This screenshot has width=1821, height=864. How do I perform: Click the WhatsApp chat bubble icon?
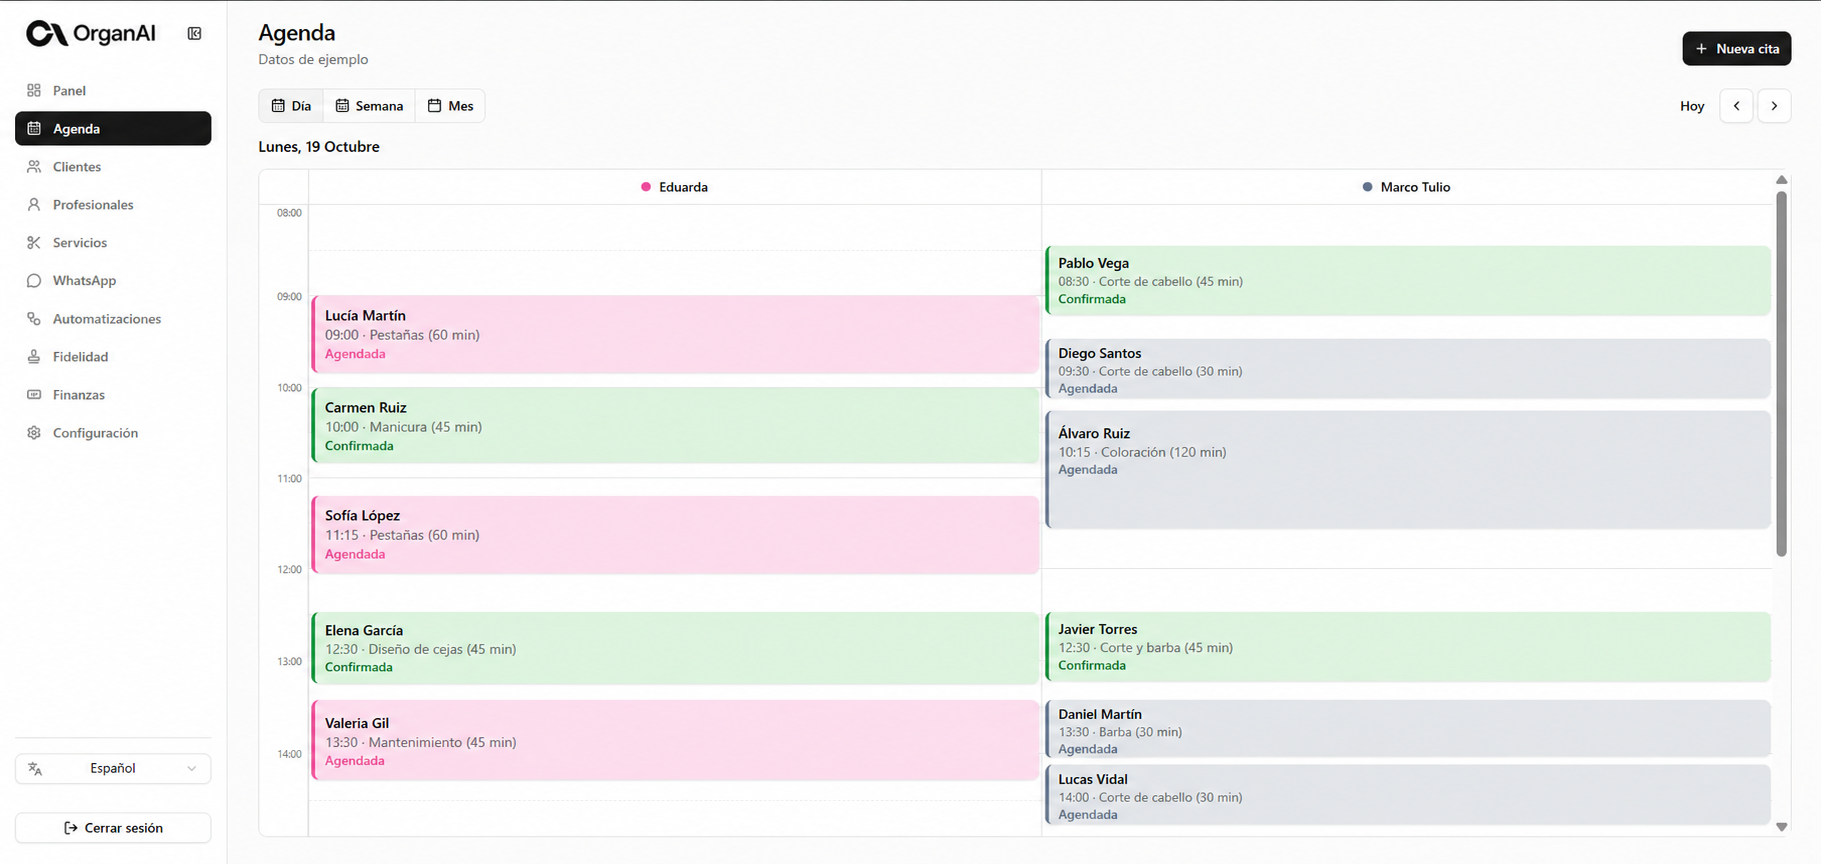tap(34, 281)
